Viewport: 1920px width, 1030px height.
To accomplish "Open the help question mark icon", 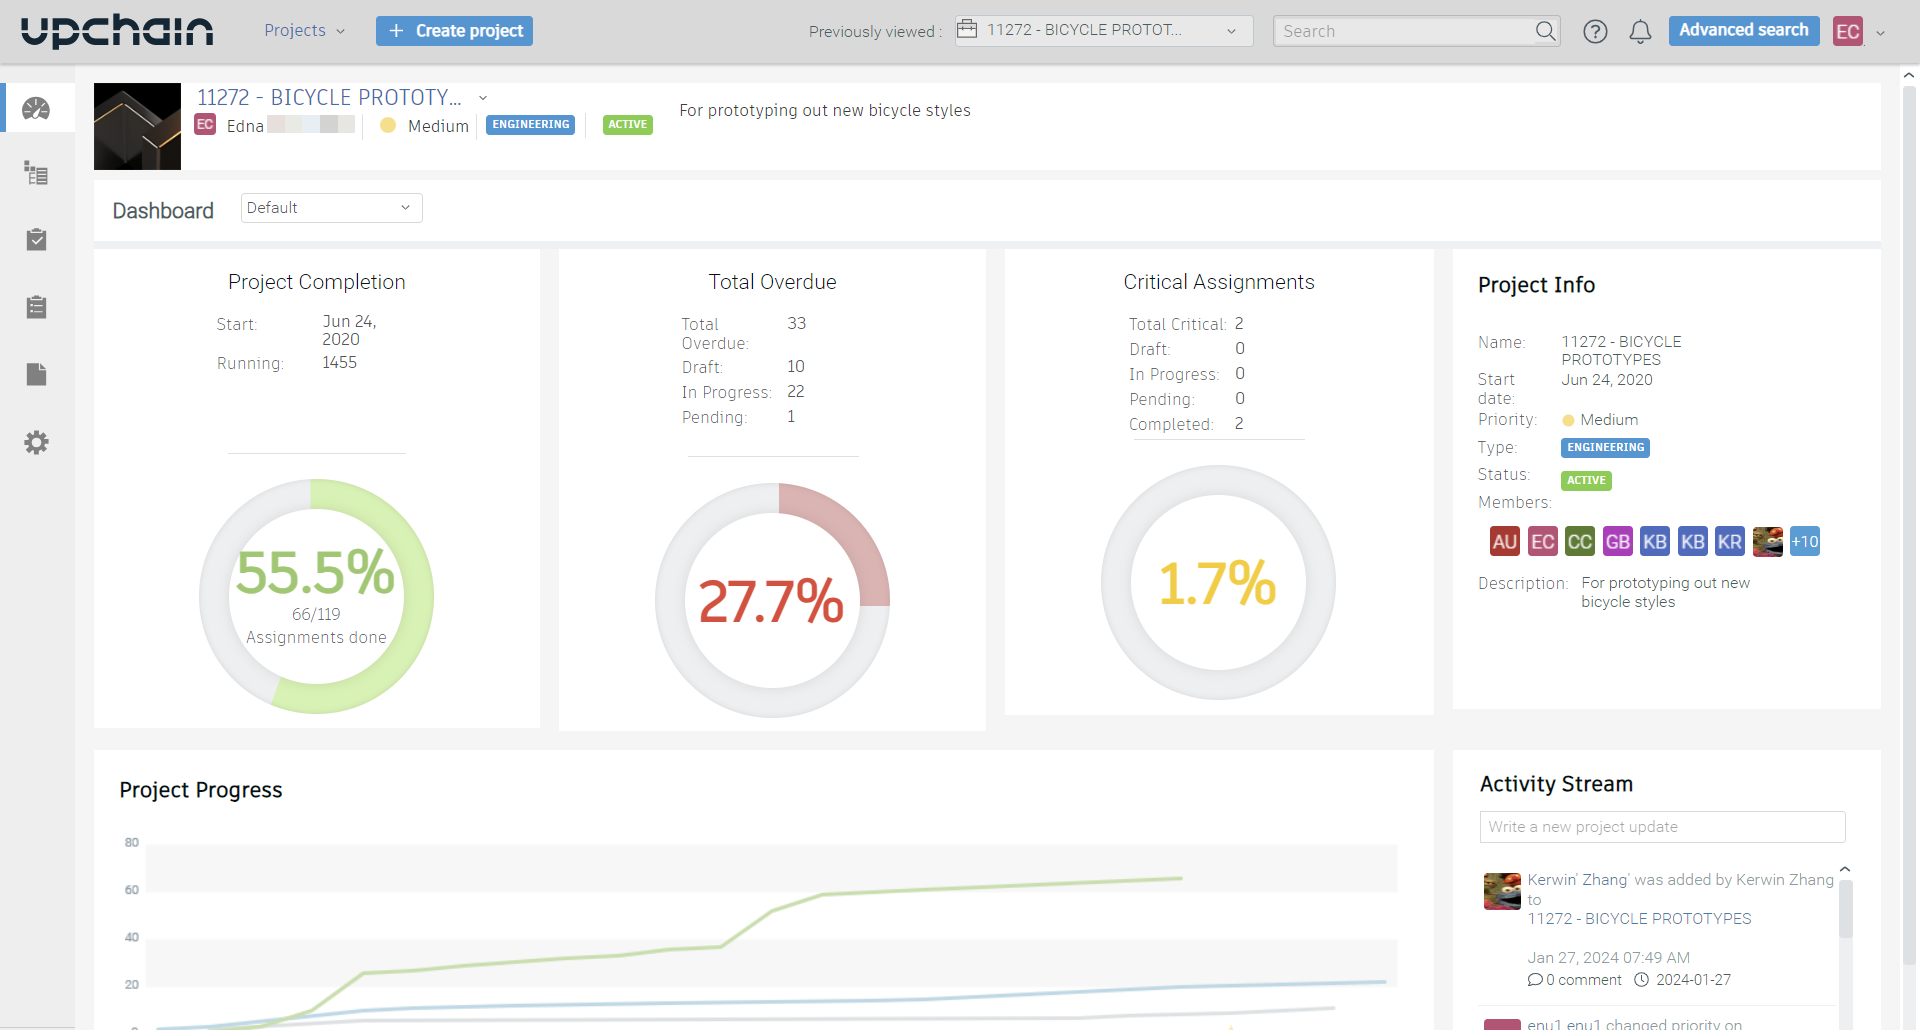I will tap(1595, 32).
